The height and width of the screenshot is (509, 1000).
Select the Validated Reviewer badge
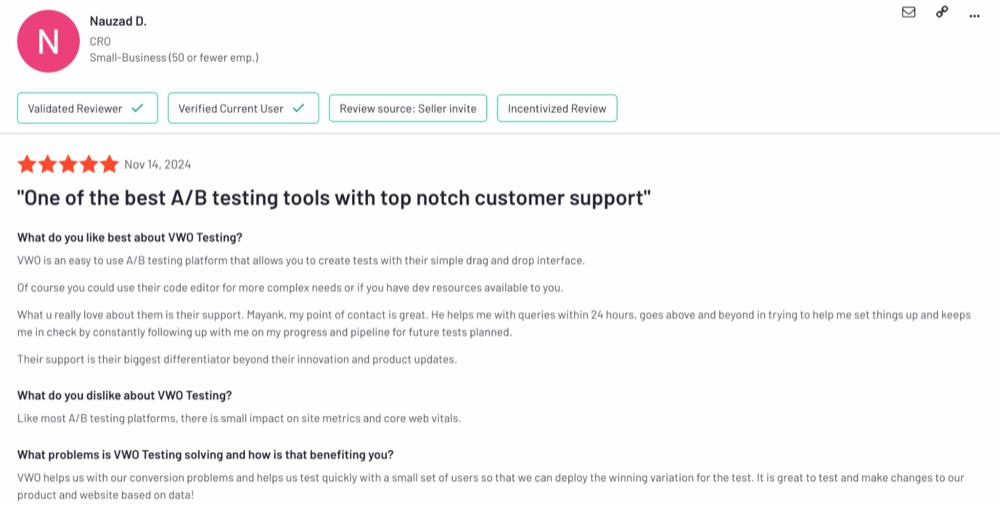pyautogui.click(x=87, y=108)
